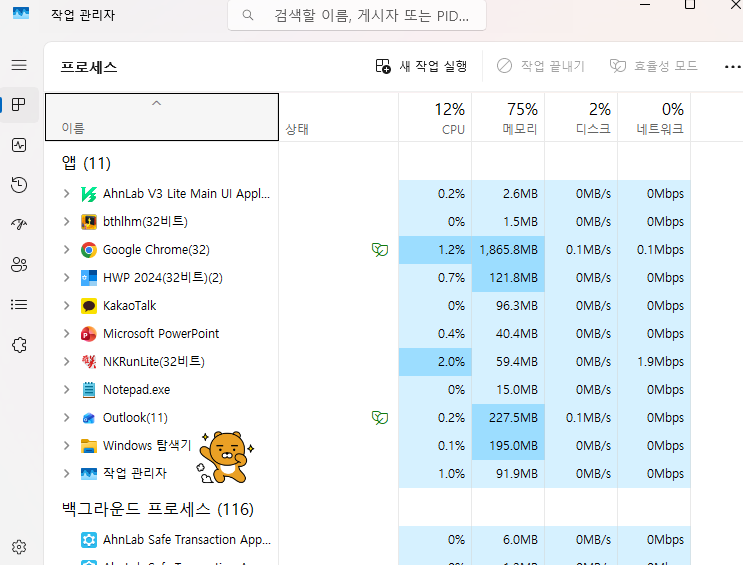This screenshot has width=743, height=565.
Task: Click the bthlhm process icon
Action: pyautogui.click(x=89, y=222)
